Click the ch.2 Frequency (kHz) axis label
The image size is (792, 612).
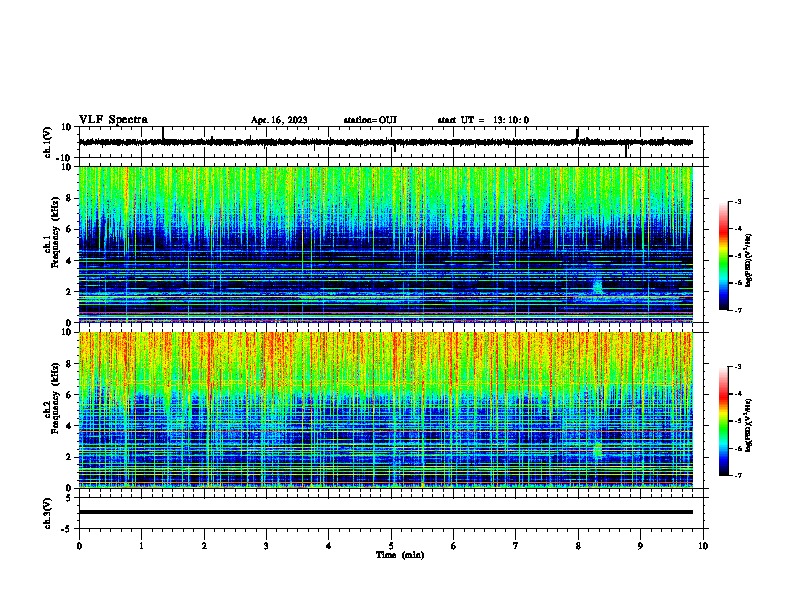(52, 397)
